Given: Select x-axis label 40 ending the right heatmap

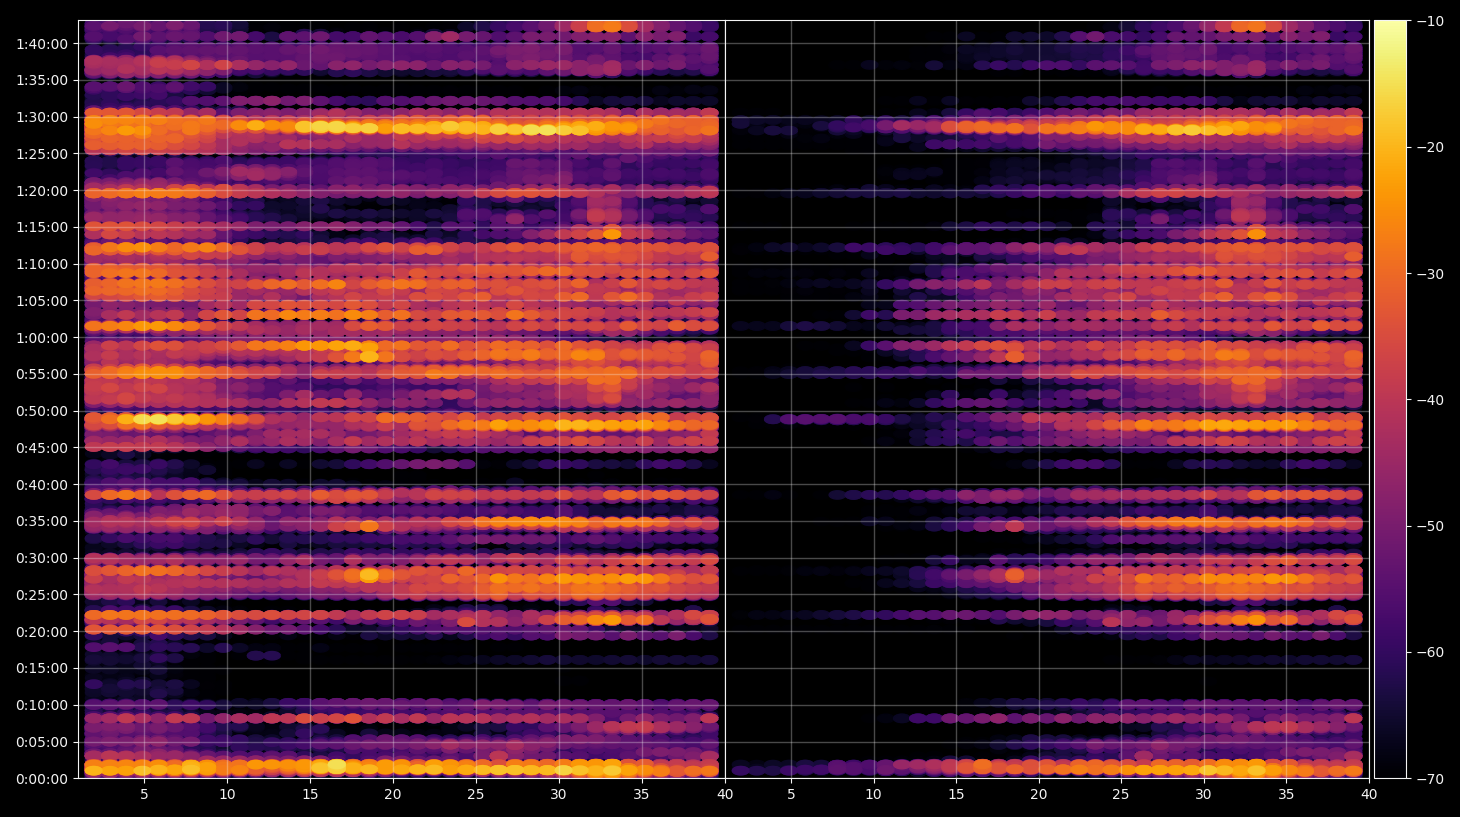Looking at the screenshot, I should (x=1368, y=795).
